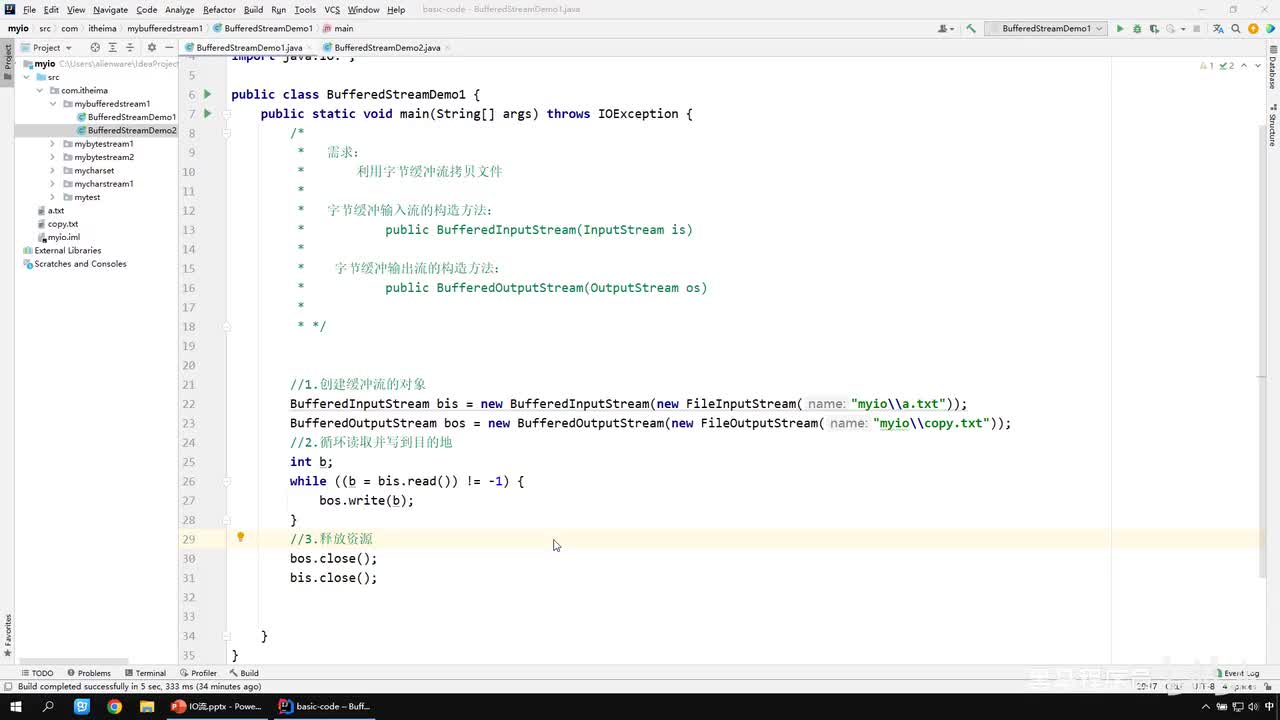This screenshot has width=1280, height=720.
Task: Click the run gutter icon beside the class declaration
Action: [x=207, y=94]
